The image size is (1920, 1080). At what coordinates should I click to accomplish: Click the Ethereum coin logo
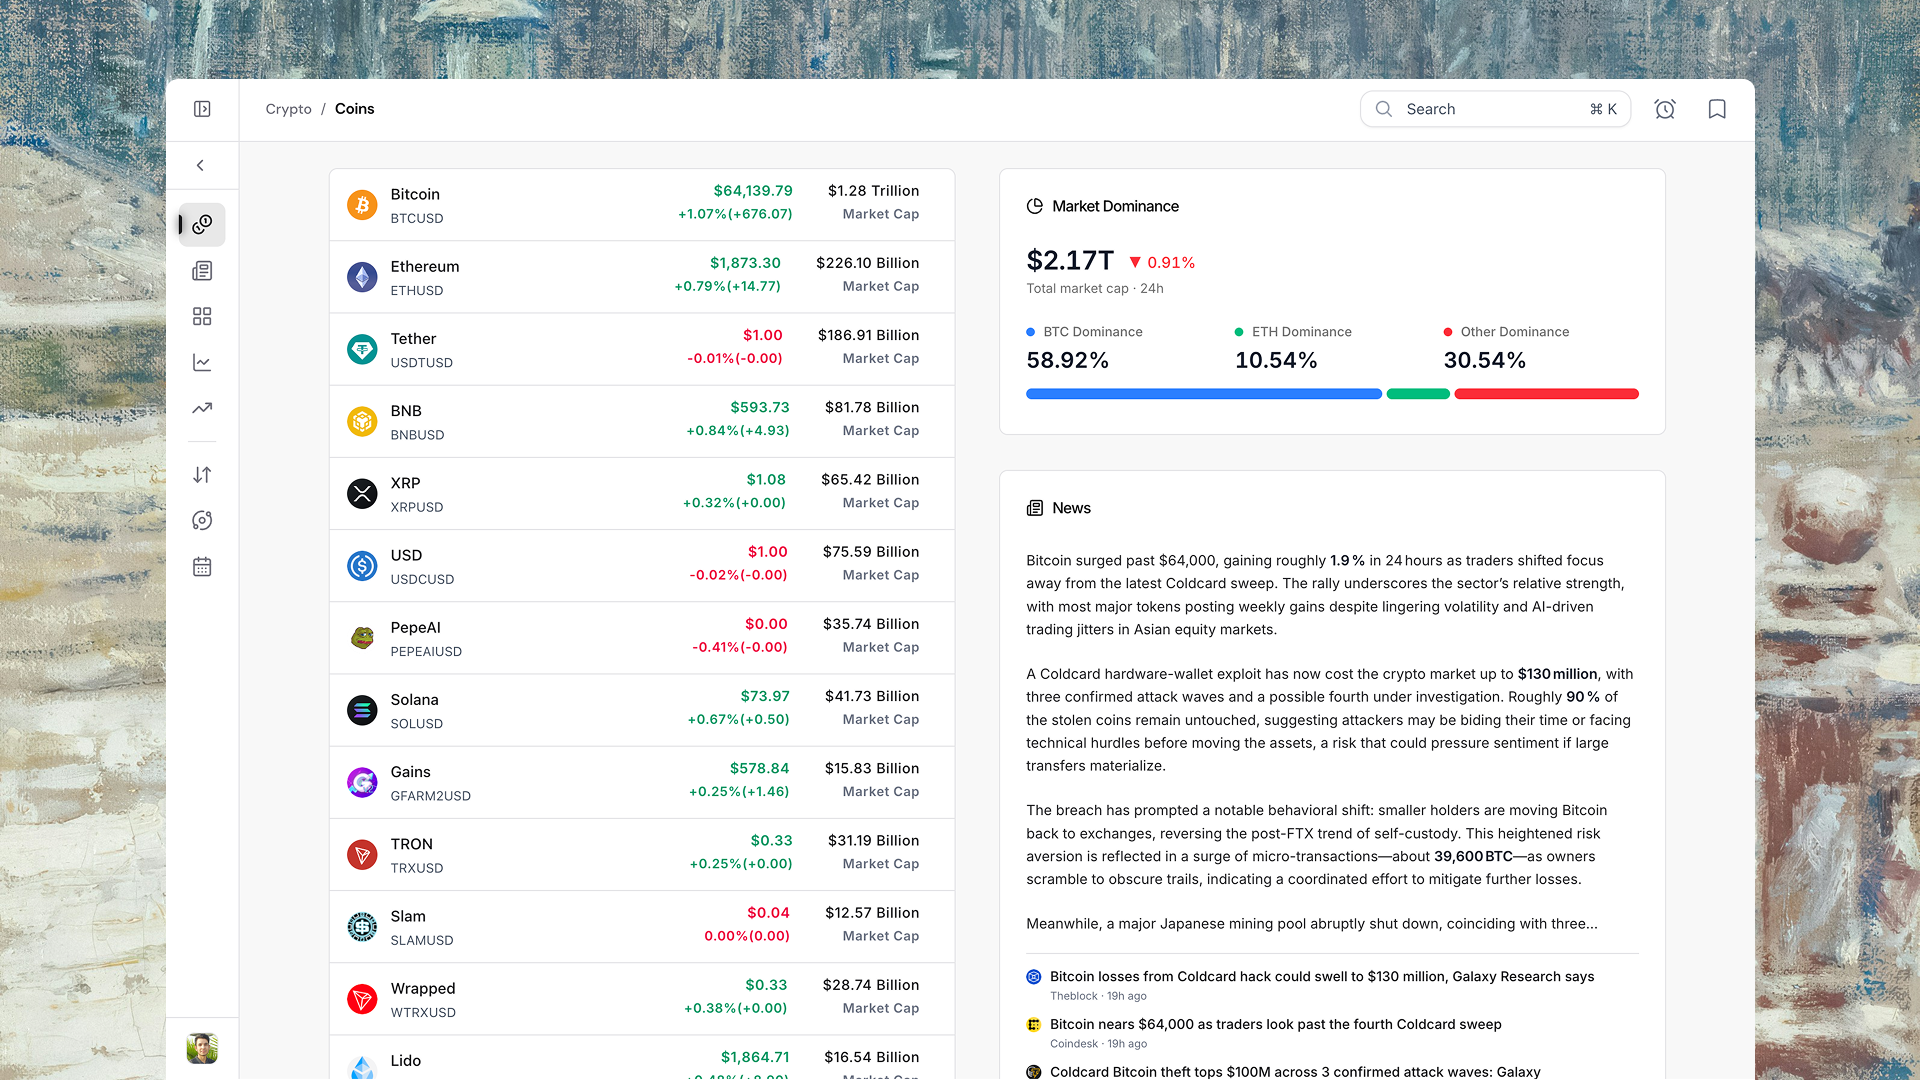(362, 277)
